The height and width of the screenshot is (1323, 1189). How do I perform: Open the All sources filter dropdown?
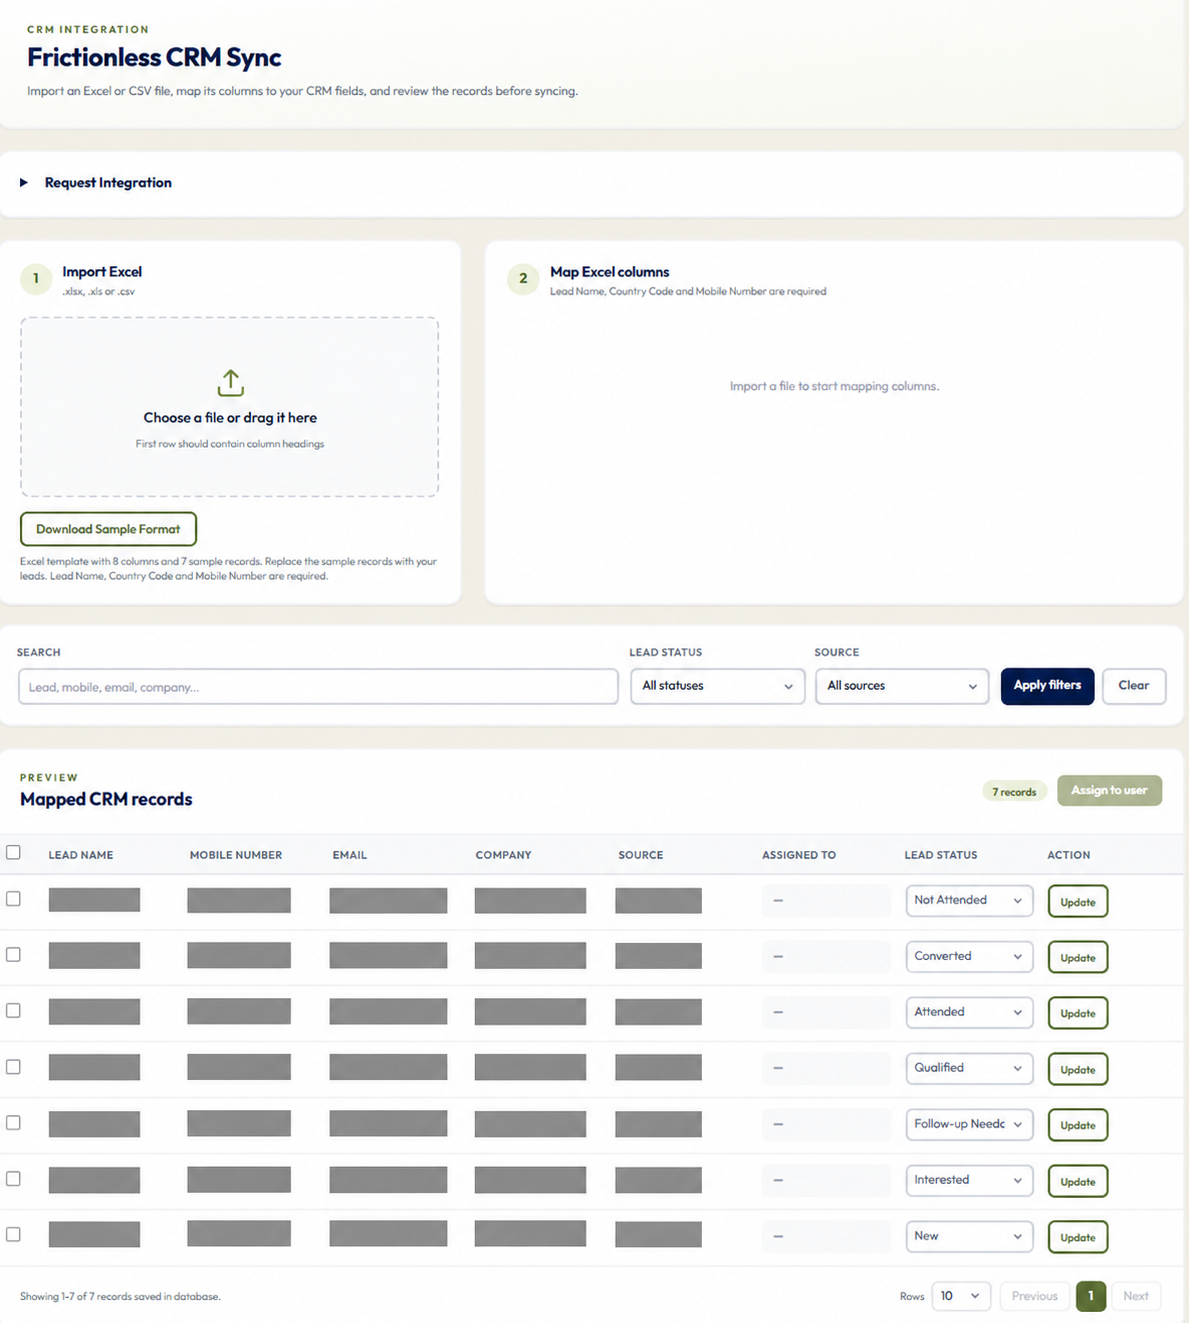point(902,686)
